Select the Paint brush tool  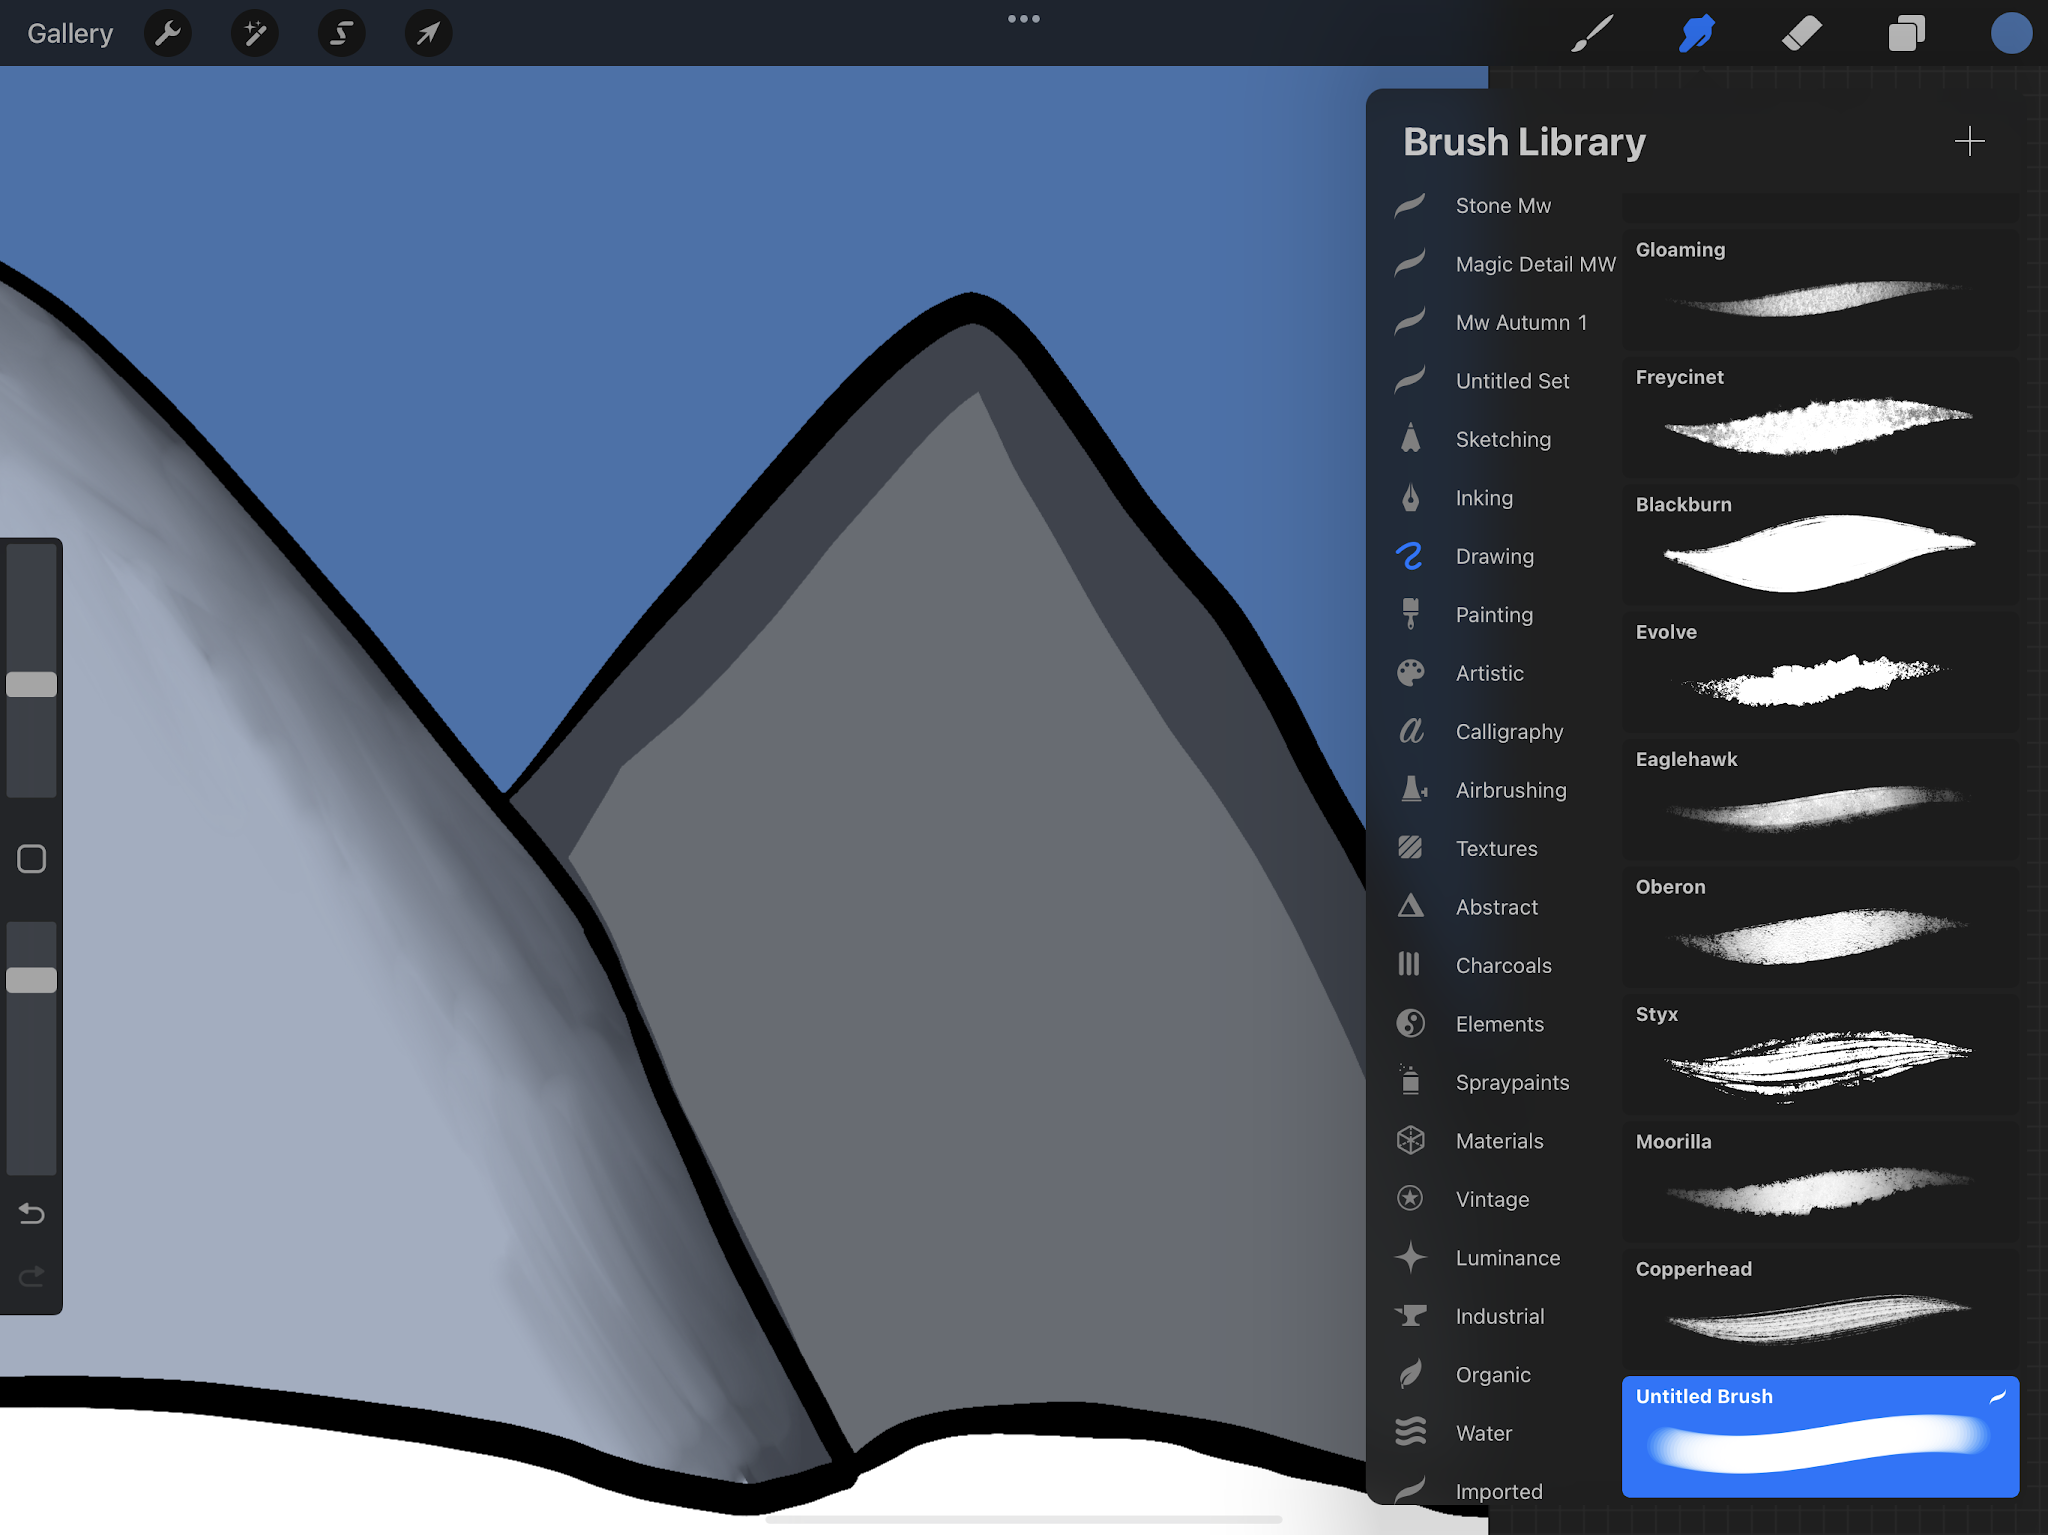pyautogui.click(x=1592, y=33)
